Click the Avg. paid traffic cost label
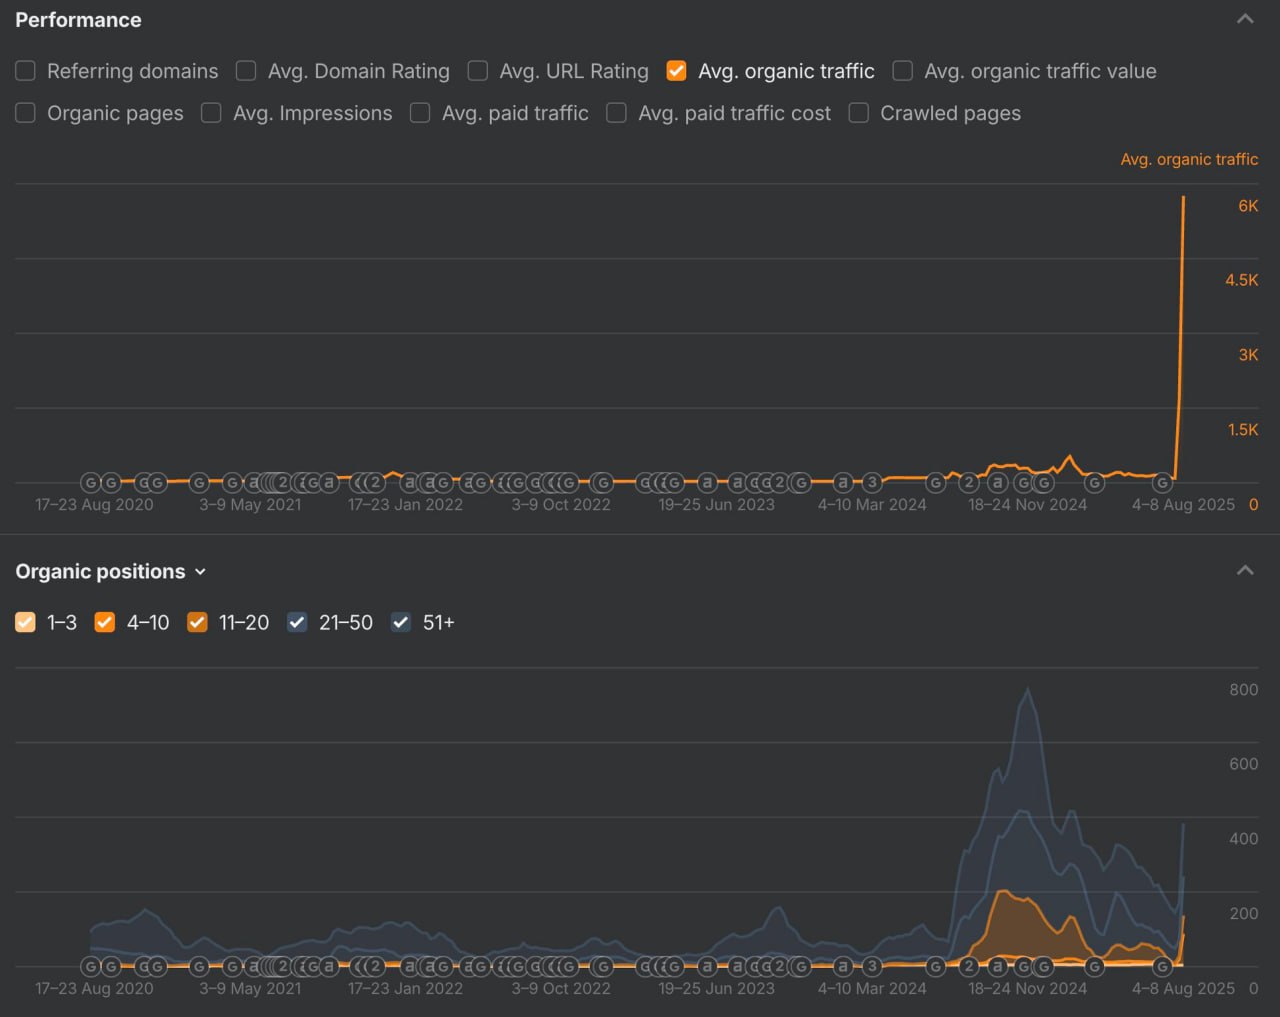The height and width of the screenshot is (1017, 1280). click(x=735, y=113)
